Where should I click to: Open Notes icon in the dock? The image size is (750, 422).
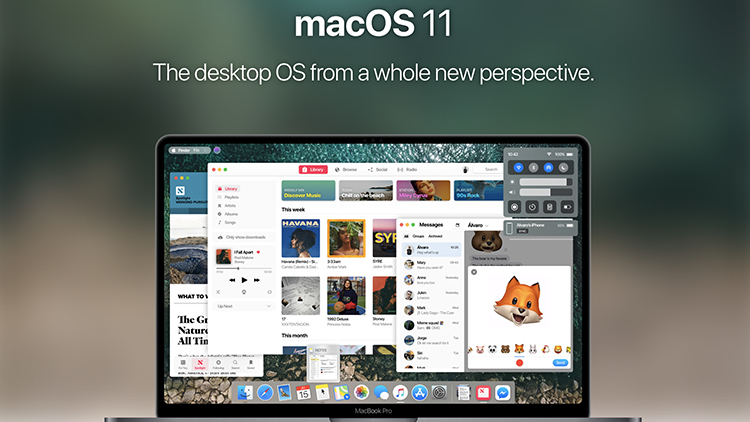[x=323, y=392]
